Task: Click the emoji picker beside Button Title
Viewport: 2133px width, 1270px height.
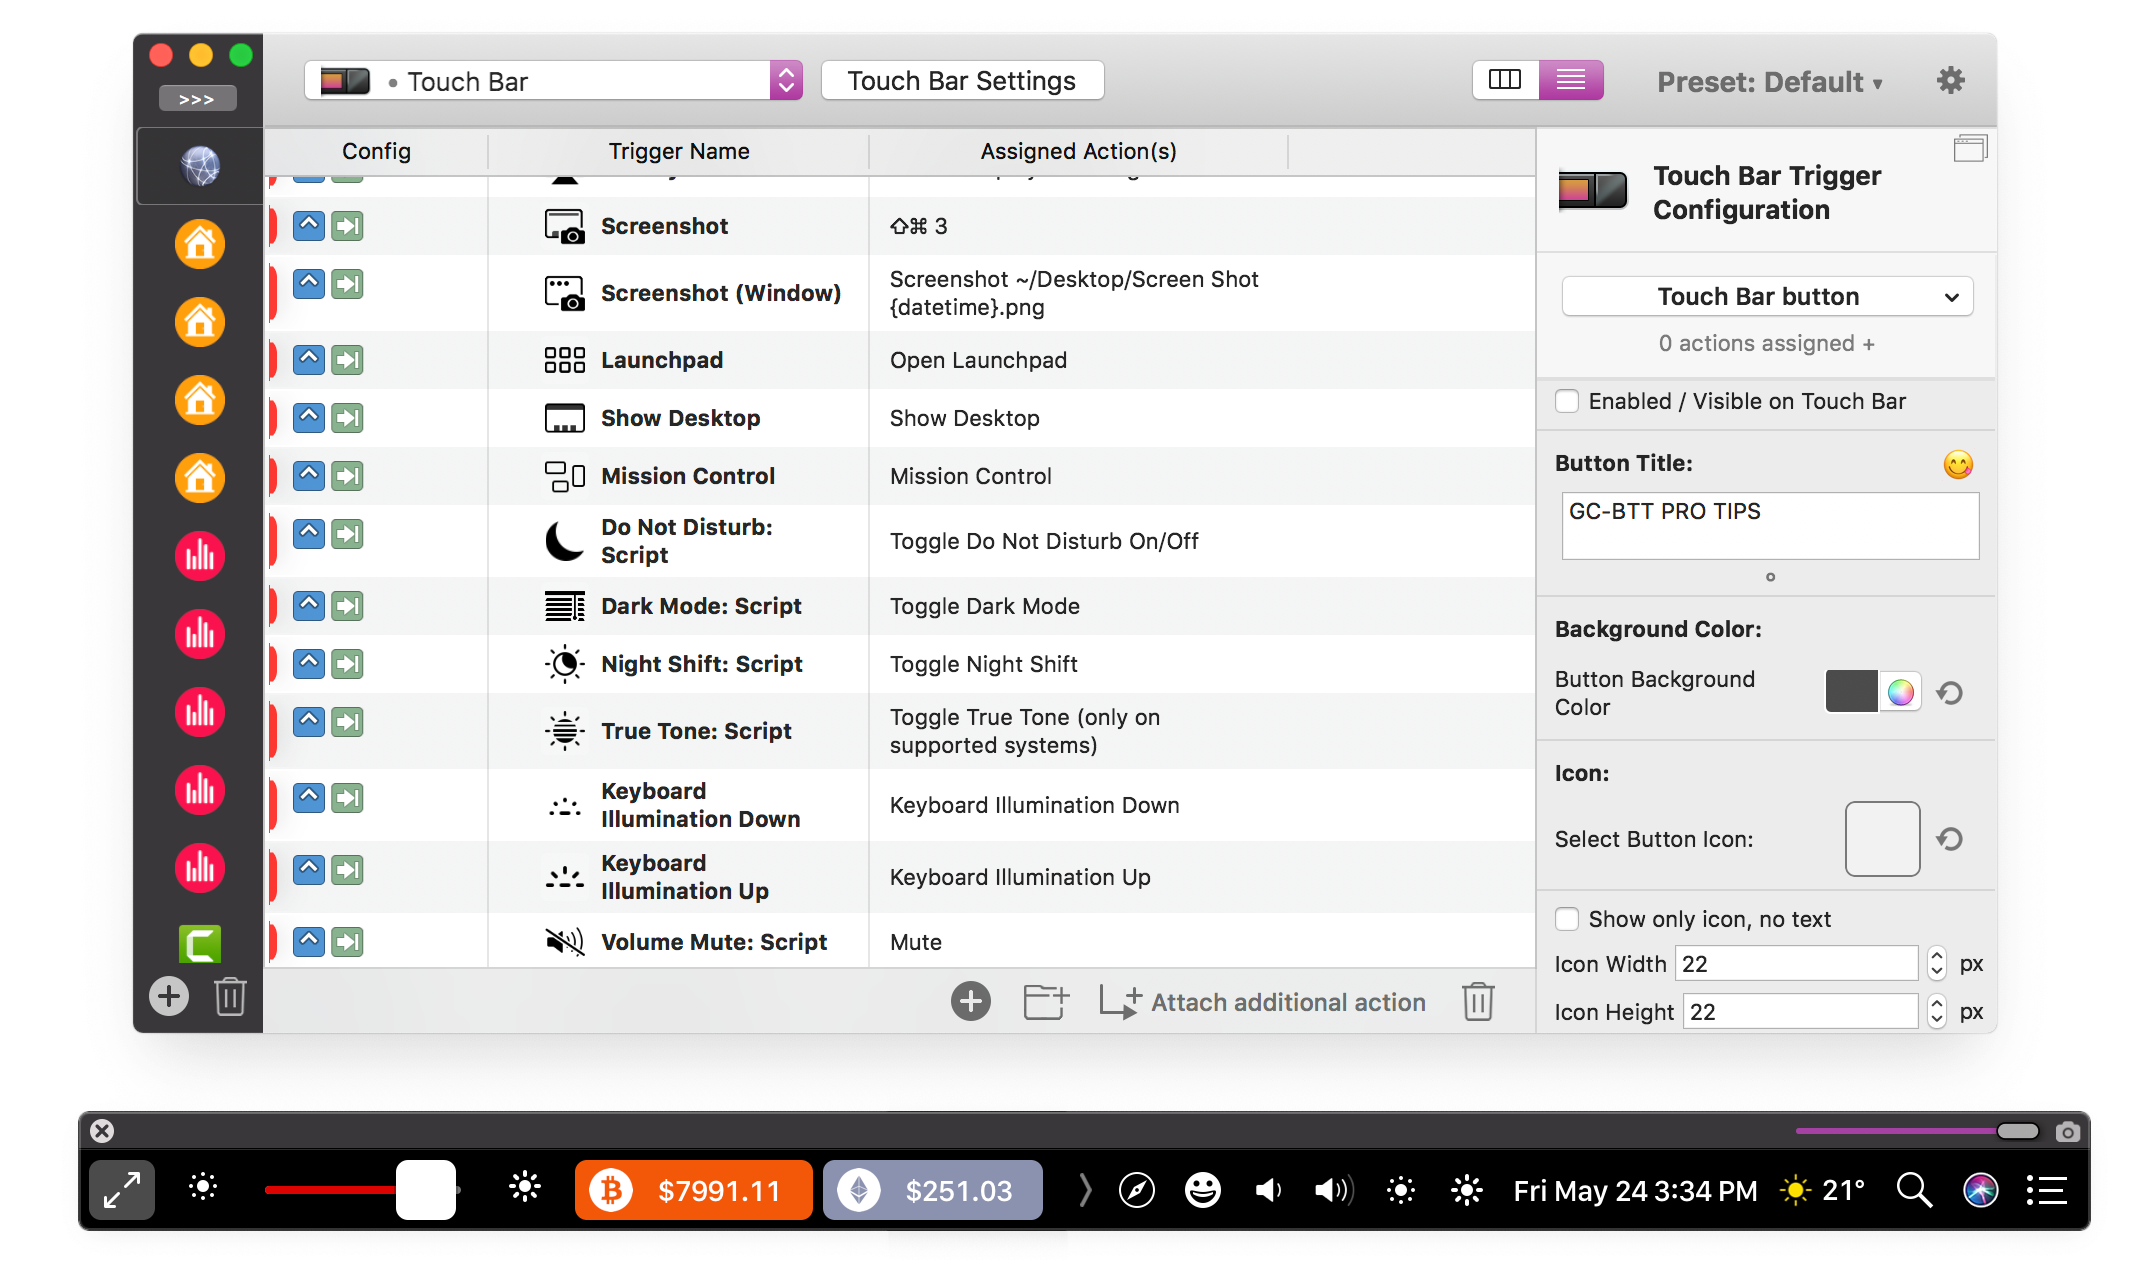Action: [x=1957, y=464]
